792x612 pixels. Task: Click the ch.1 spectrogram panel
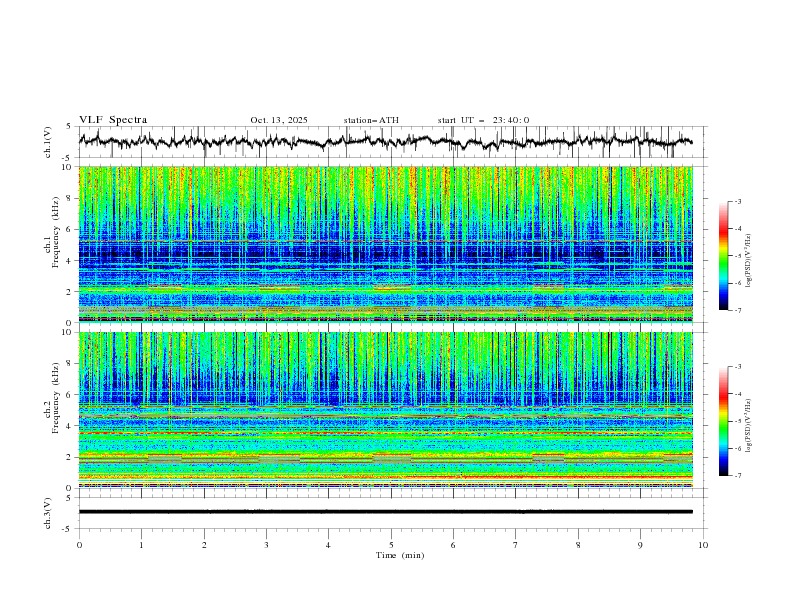click(386, 244)
